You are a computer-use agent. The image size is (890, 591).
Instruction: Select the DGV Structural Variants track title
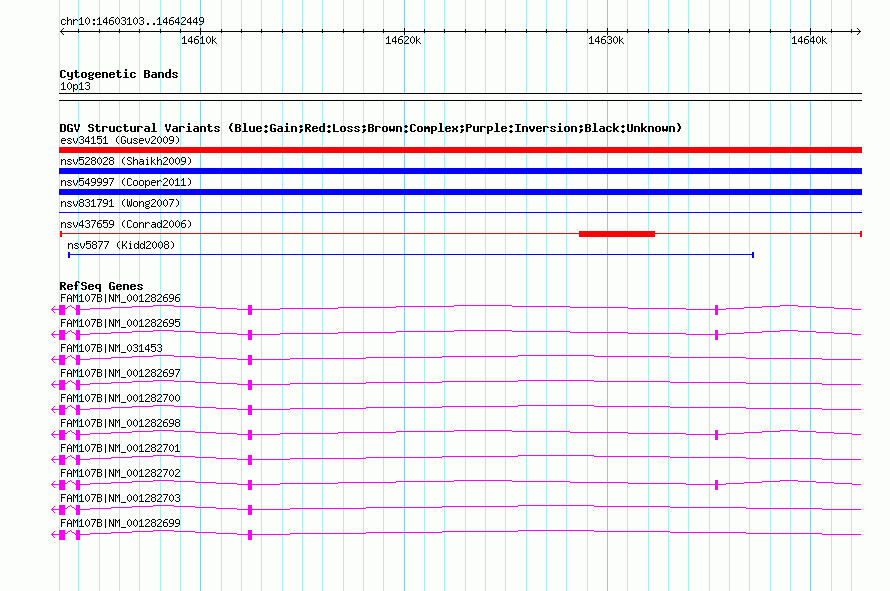pyautogui.click(x=371, y=128)
